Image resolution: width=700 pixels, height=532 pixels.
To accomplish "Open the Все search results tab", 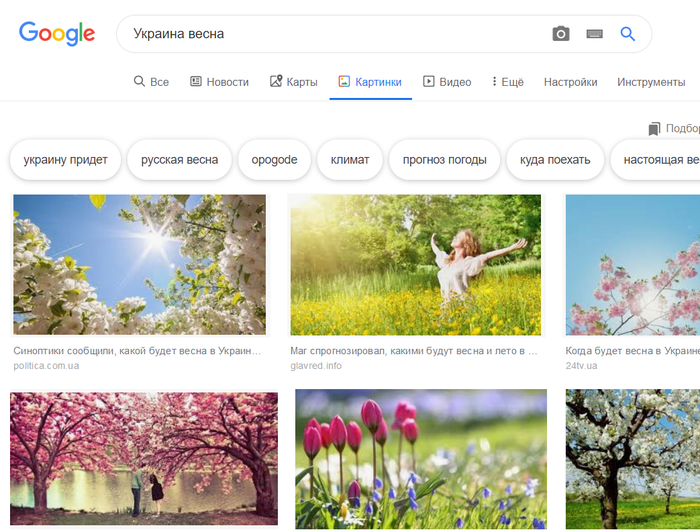I will (151, 82).
